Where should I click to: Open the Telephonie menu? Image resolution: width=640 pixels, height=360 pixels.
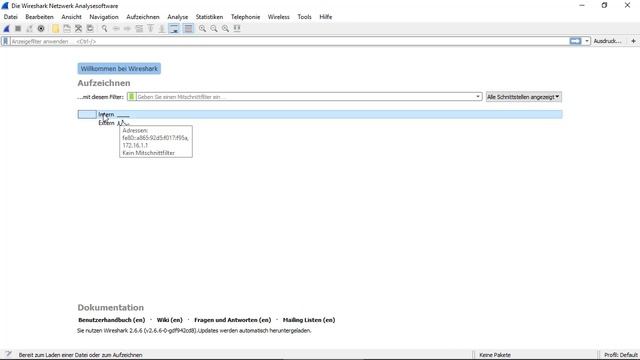point(245,17)
